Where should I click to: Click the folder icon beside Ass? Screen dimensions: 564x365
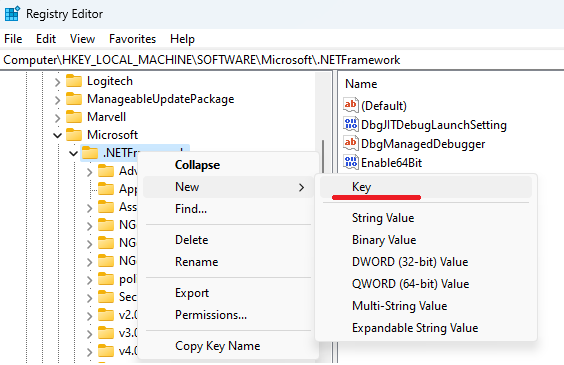coord(106,207)
